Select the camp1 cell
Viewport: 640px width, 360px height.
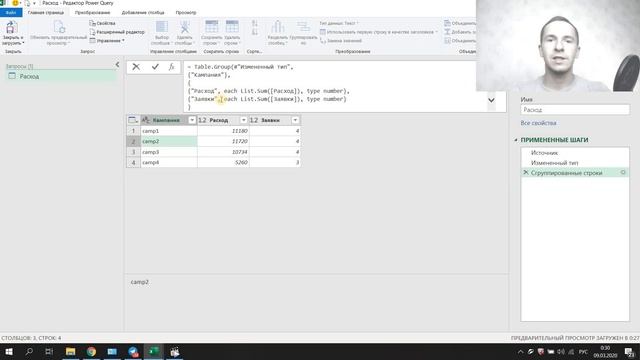[169, 131]
